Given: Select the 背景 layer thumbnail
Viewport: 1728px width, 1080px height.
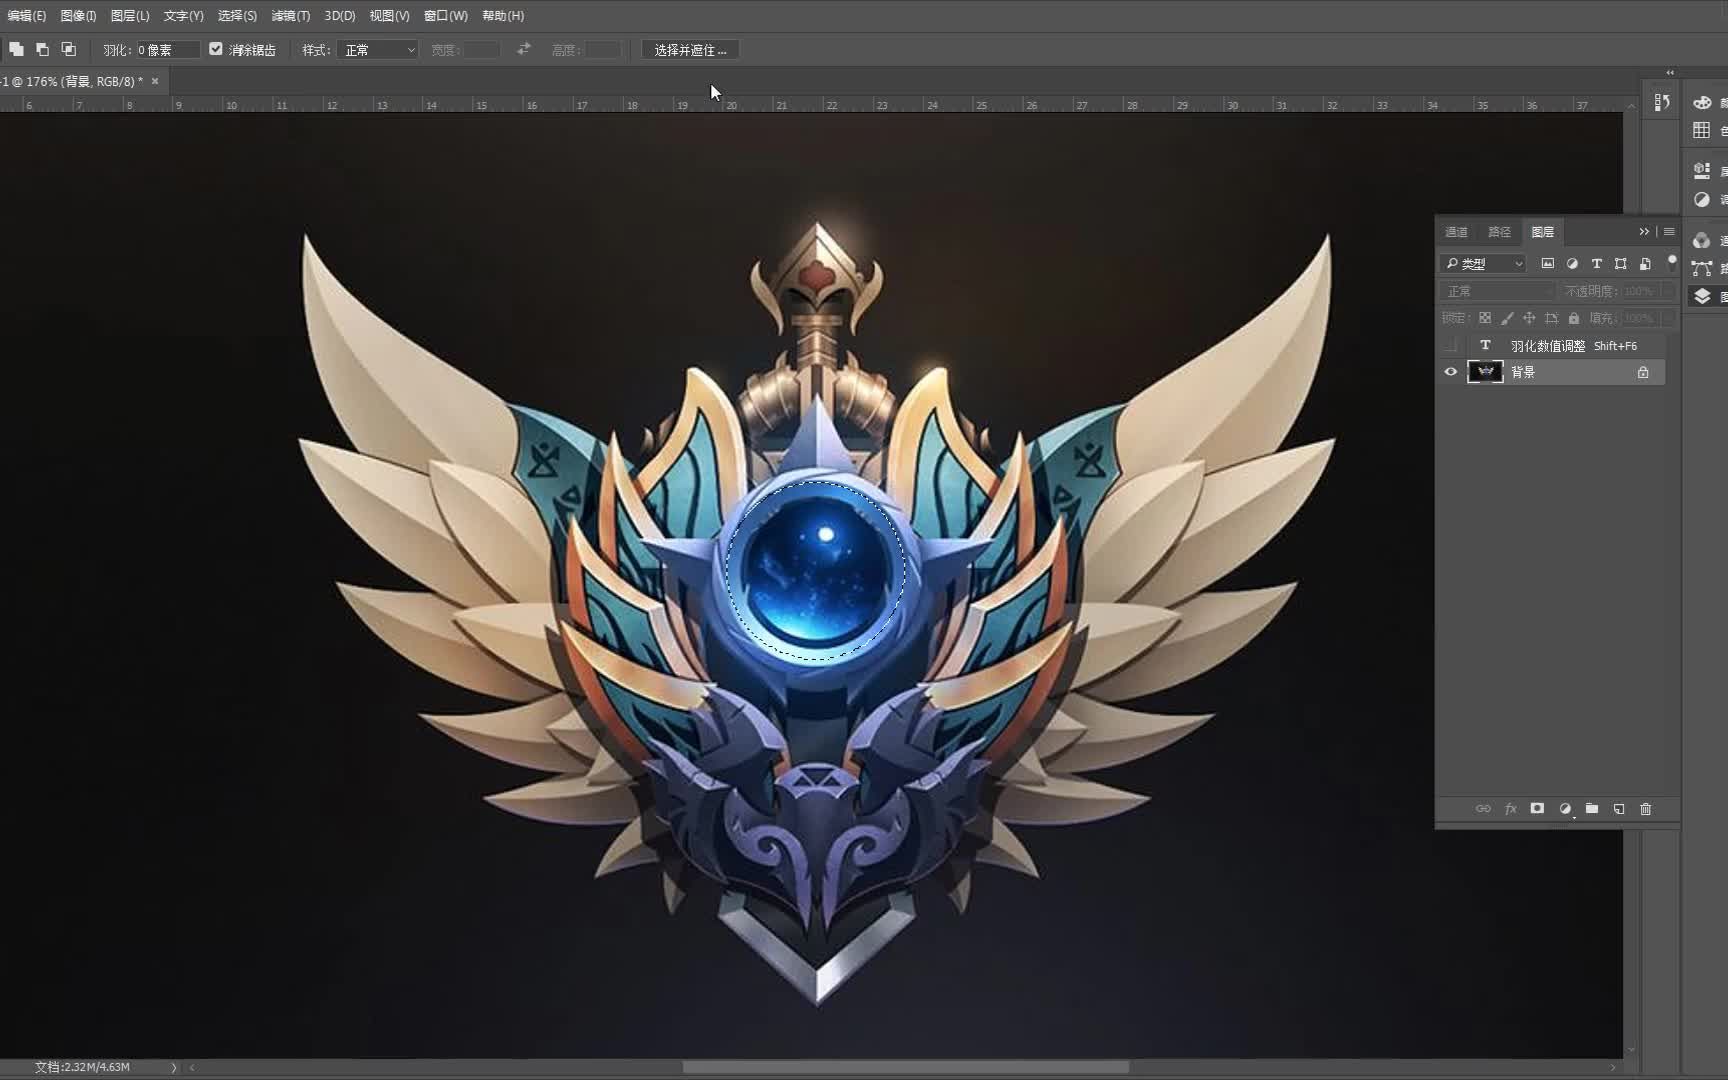Looking at the screenshot, I should (1485, 372).
